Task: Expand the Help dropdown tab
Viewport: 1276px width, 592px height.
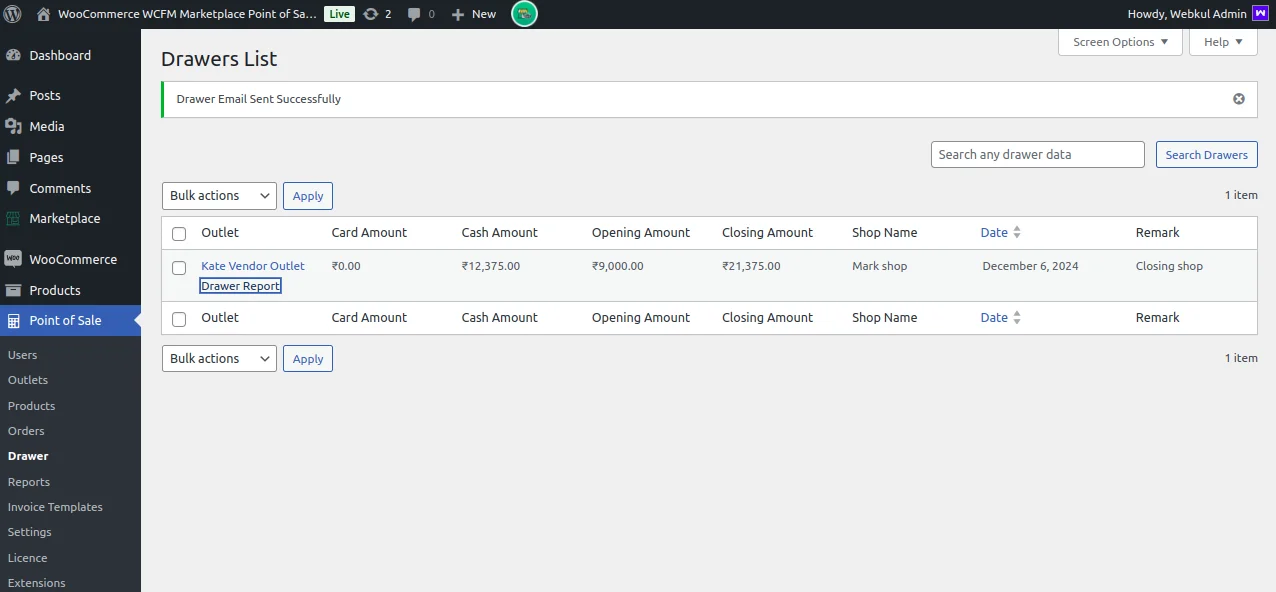Action: pos(1223,42)
